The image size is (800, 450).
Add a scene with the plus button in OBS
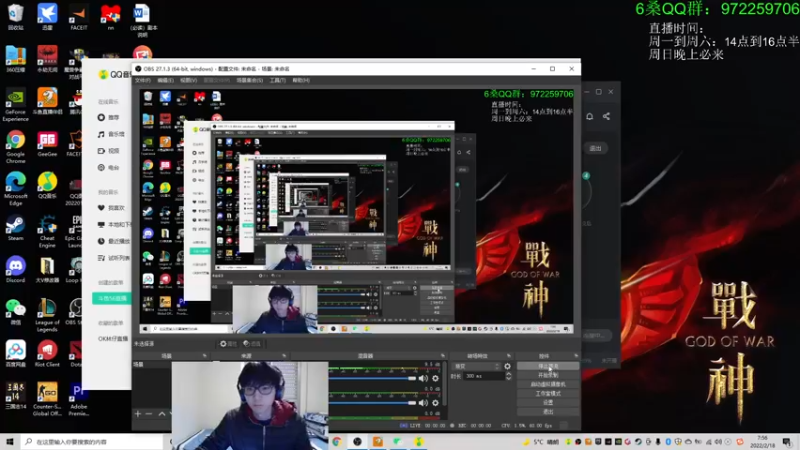[138, 413]
